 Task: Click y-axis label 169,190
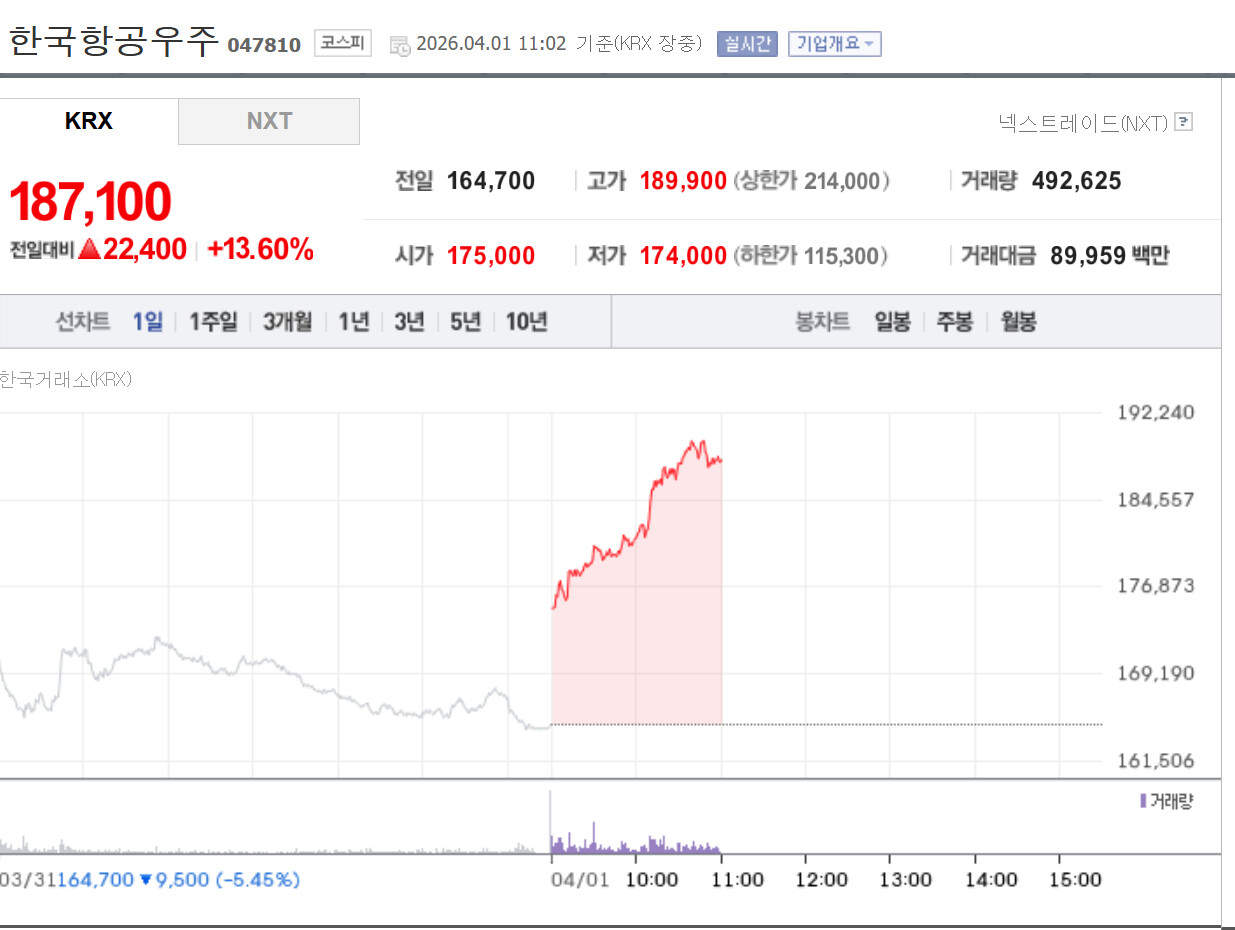coord(1155,673)
